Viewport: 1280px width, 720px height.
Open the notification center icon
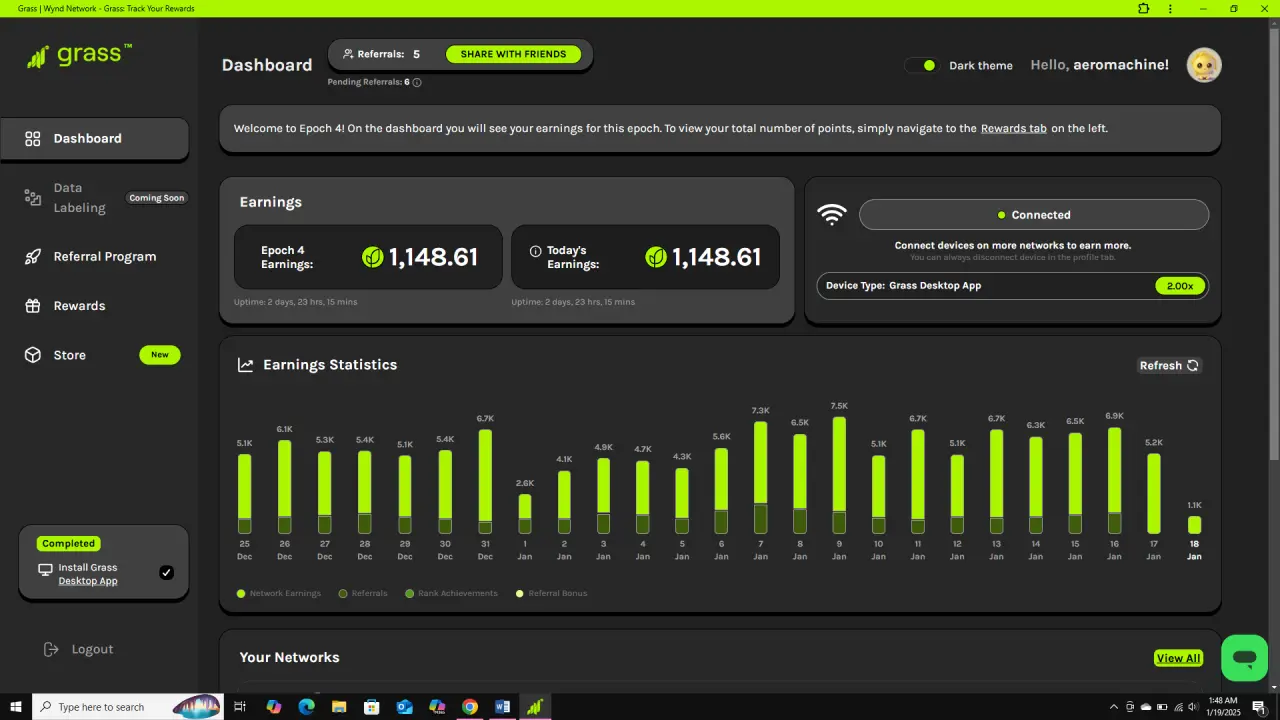(x=1259, y=707)
